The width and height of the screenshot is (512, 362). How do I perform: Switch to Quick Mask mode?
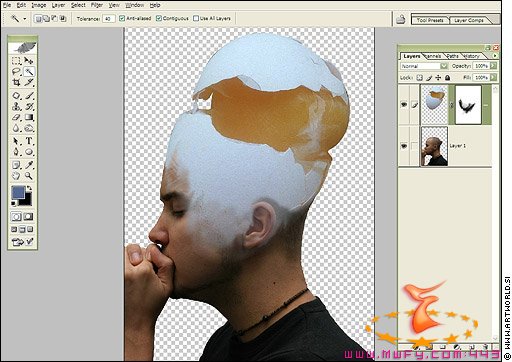tap(29, 217)
